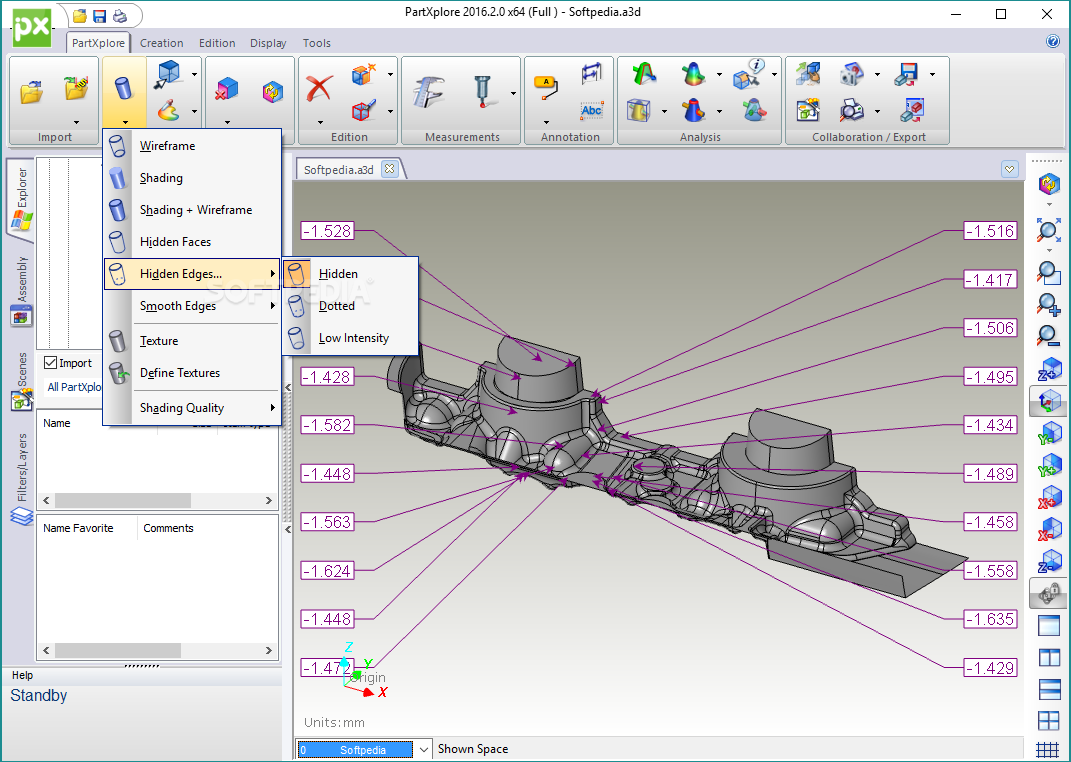Screen dimensions: 1071x762
Task: Open the viewport tab list dropdown
Action: (x=1010, y=169)
